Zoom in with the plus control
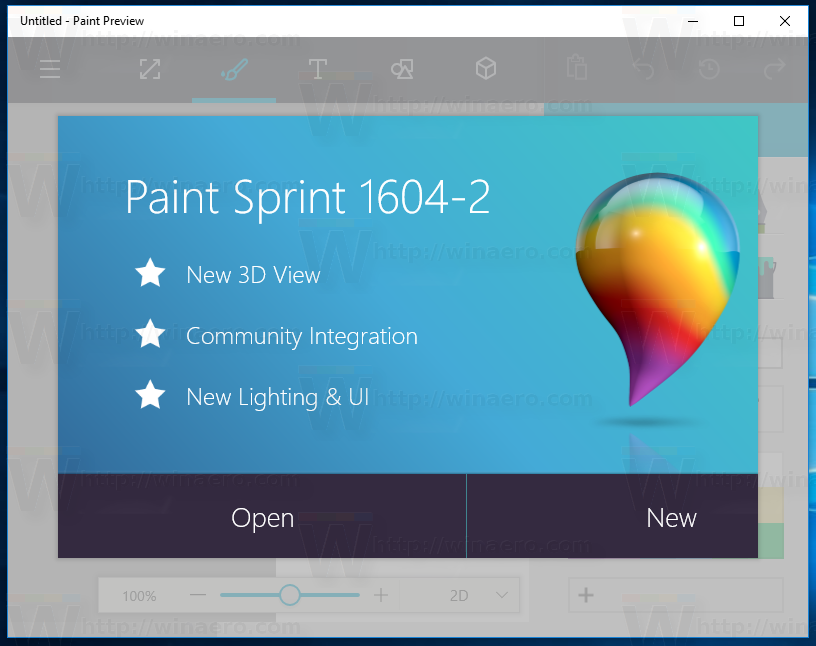The width and height of the screenshot is (816, 646). [x=380, y=594]
